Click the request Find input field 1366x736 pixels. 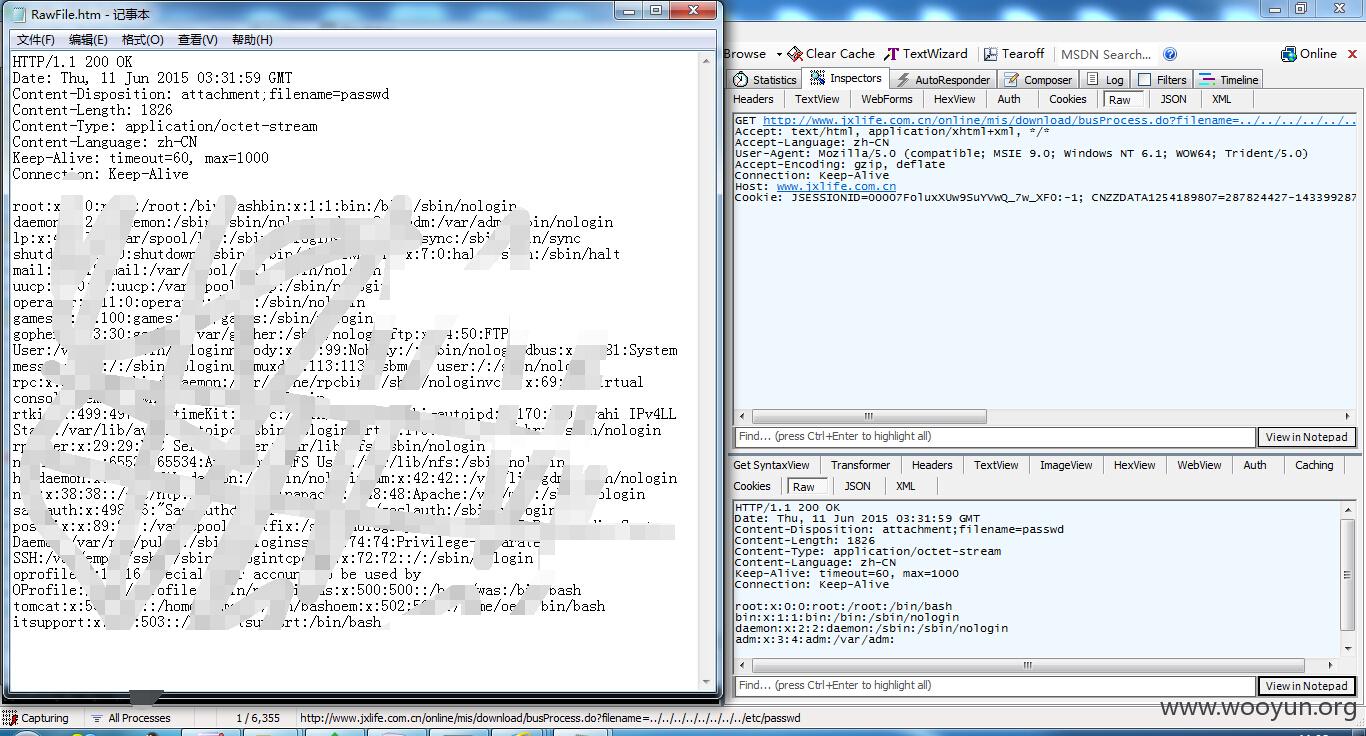tap(994, 437)
